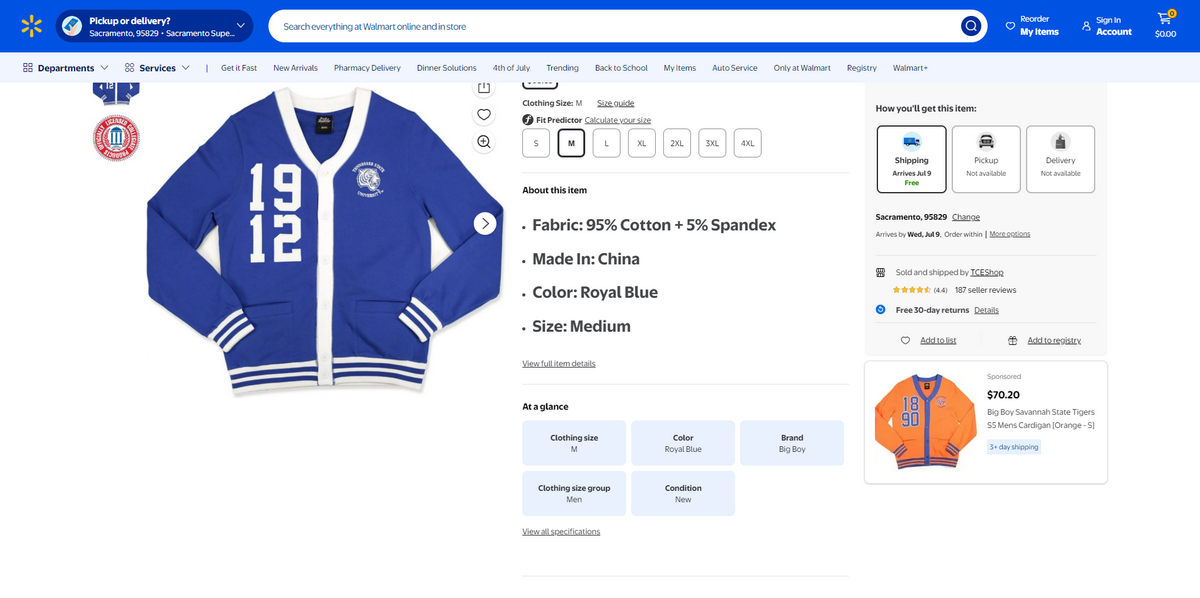Click Change location link
The width and height of the screenshot is (1200, 598).
point(966,217)
